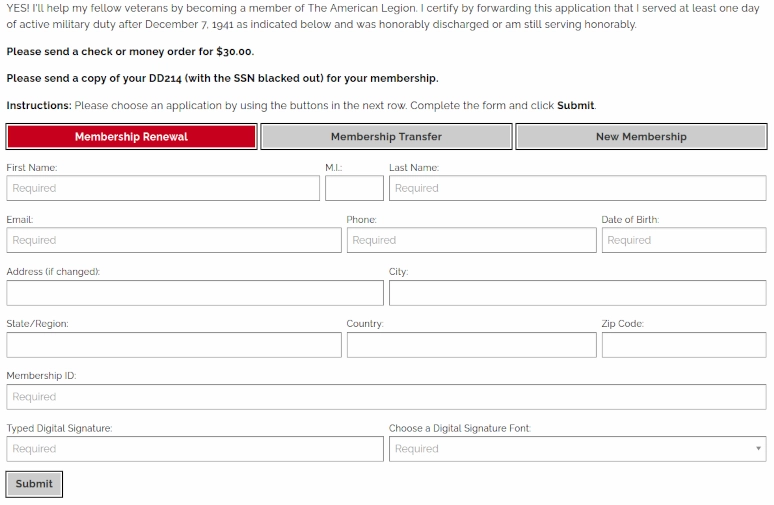
Task: Focus the Phone number field
Action: point(471,240)
